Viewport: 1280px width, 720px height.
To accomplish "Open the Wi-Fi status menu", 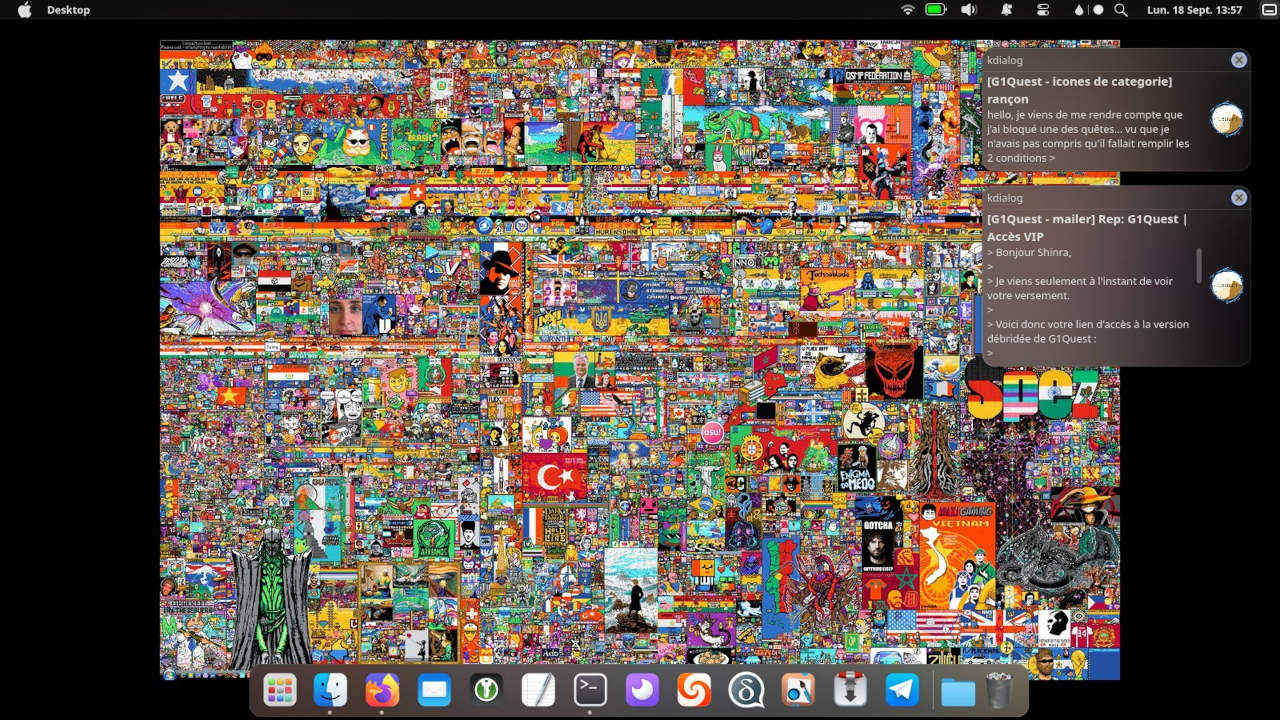I will coord(908,9).
